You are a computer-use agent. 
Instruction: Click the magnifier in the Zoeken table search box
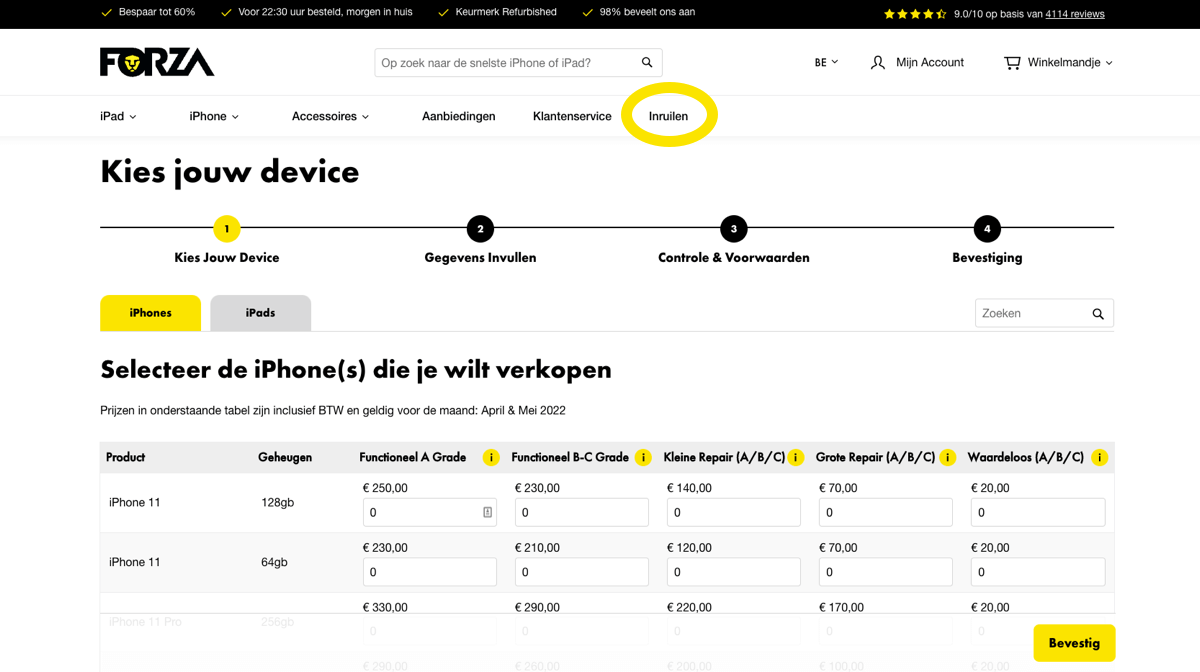point(1098,313)
